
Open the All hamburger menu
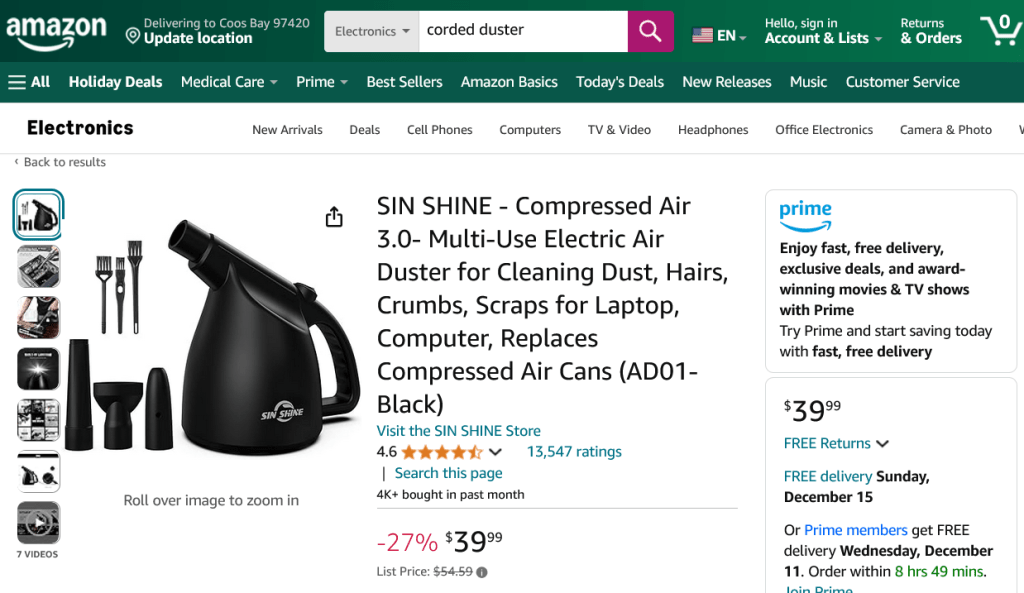click(29, 82)
